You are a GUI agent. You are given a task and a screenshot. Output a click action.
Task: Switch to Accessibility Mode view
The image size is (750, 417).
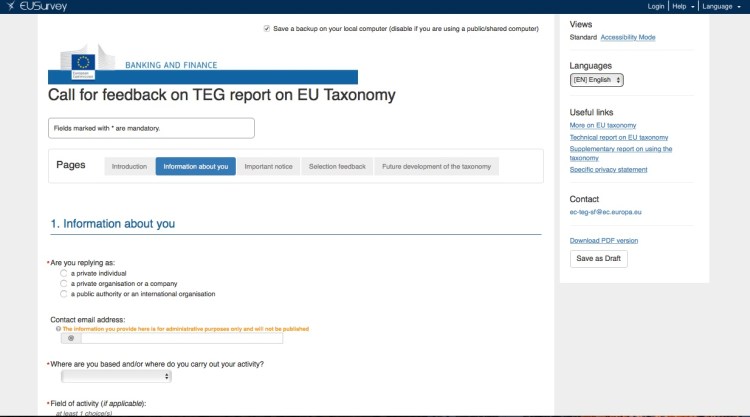tap(628, 37)
